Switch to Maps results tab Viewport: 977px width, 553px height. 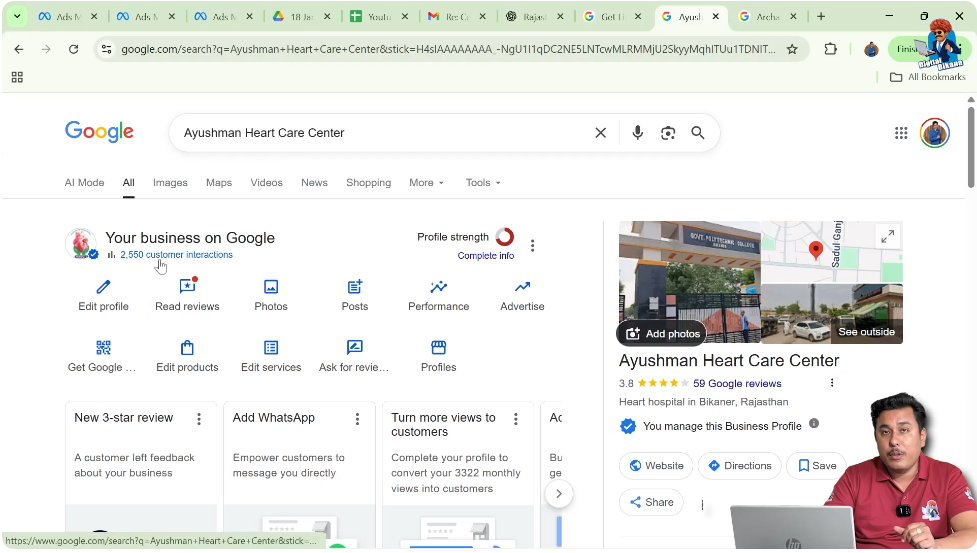[x=219, y=182]
